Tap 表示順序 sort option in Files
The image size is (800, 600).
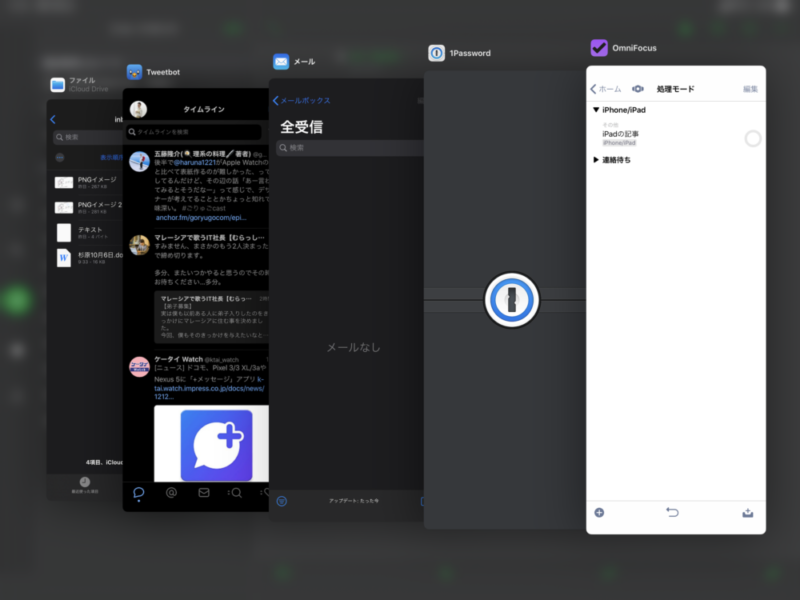coord(111,157)
